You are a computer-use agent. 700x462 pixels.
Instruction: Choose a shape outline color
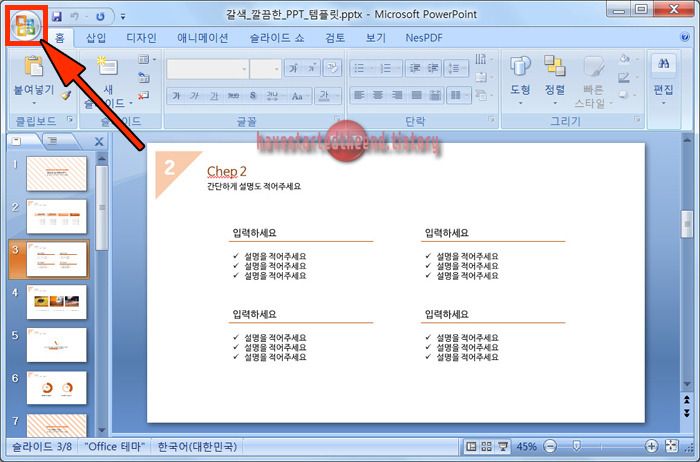[x=626, y=78]
